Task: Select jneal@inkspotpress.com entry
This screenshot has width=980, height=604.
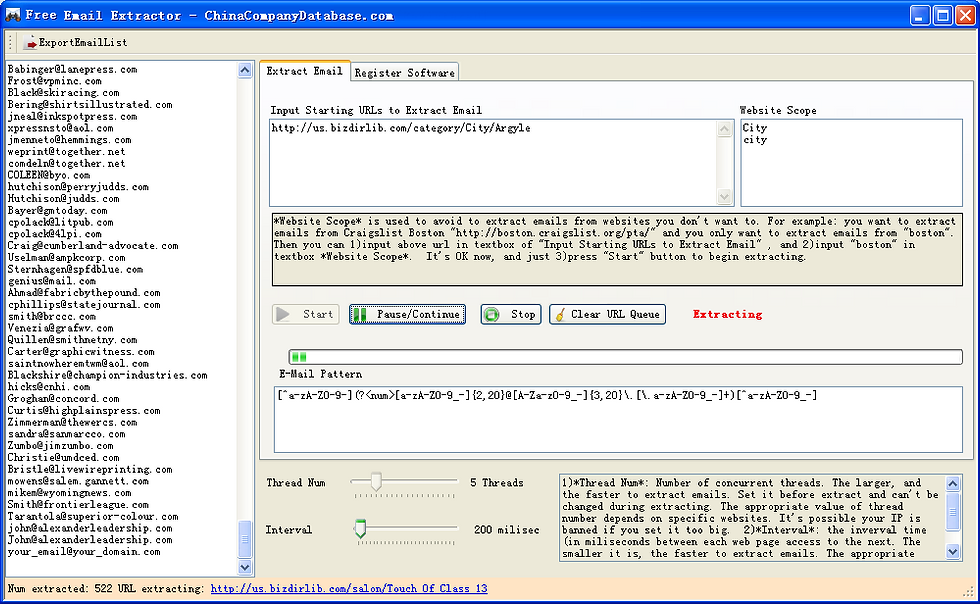Action: tap(72, 116)
